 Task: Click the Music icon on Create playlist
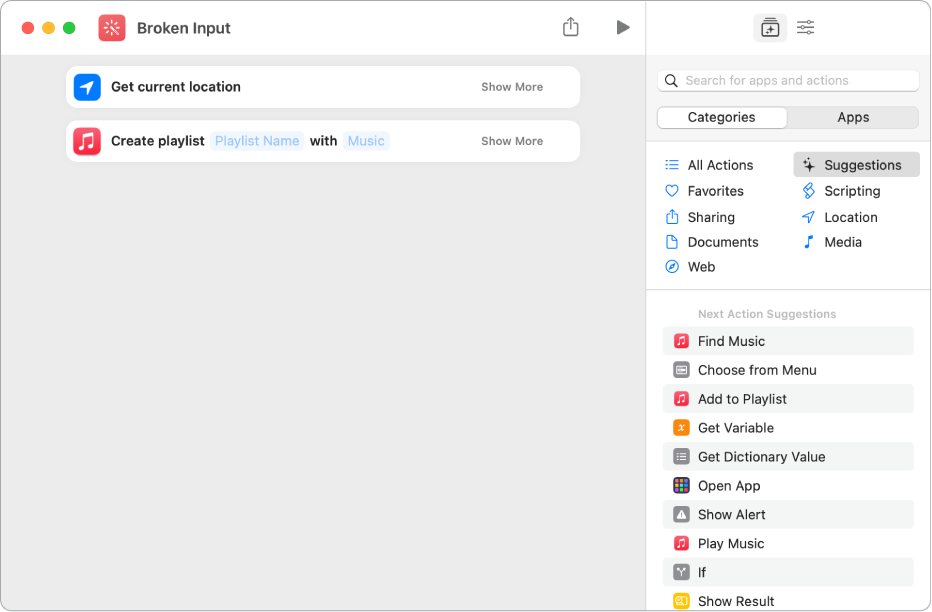pyautogui.click(x=87, y=141)
